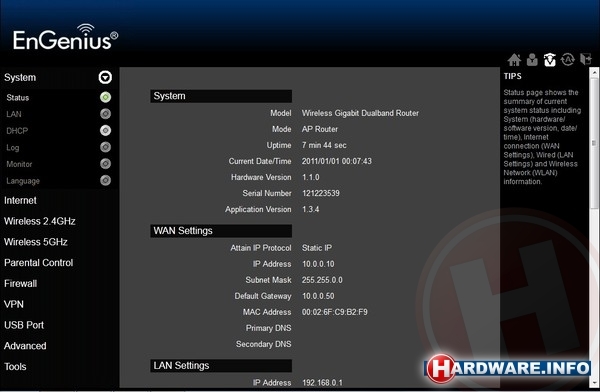Open the Advanced section
The width and height of the screenshot is (600, 392).
(x=25, y=346)
